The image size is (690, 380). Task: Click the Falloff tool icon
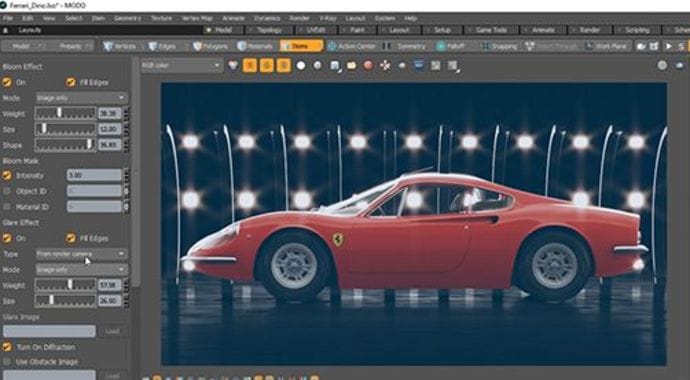(440, 46)
